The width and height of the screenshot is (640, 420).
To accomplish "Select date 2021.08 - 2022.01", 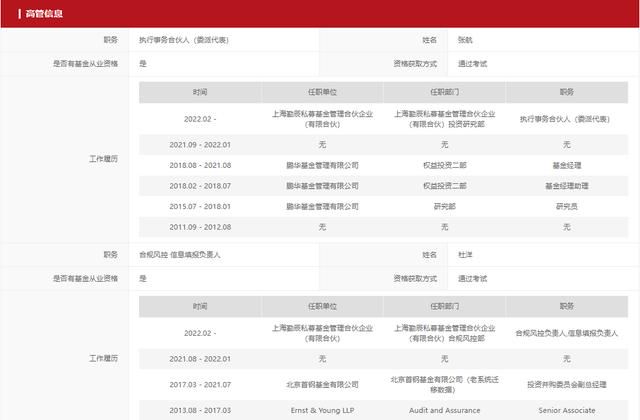I will [x=200, y=359].
